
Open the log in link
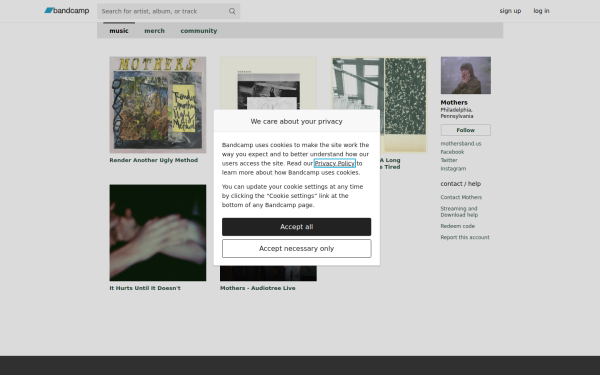[x=541, y=11]
